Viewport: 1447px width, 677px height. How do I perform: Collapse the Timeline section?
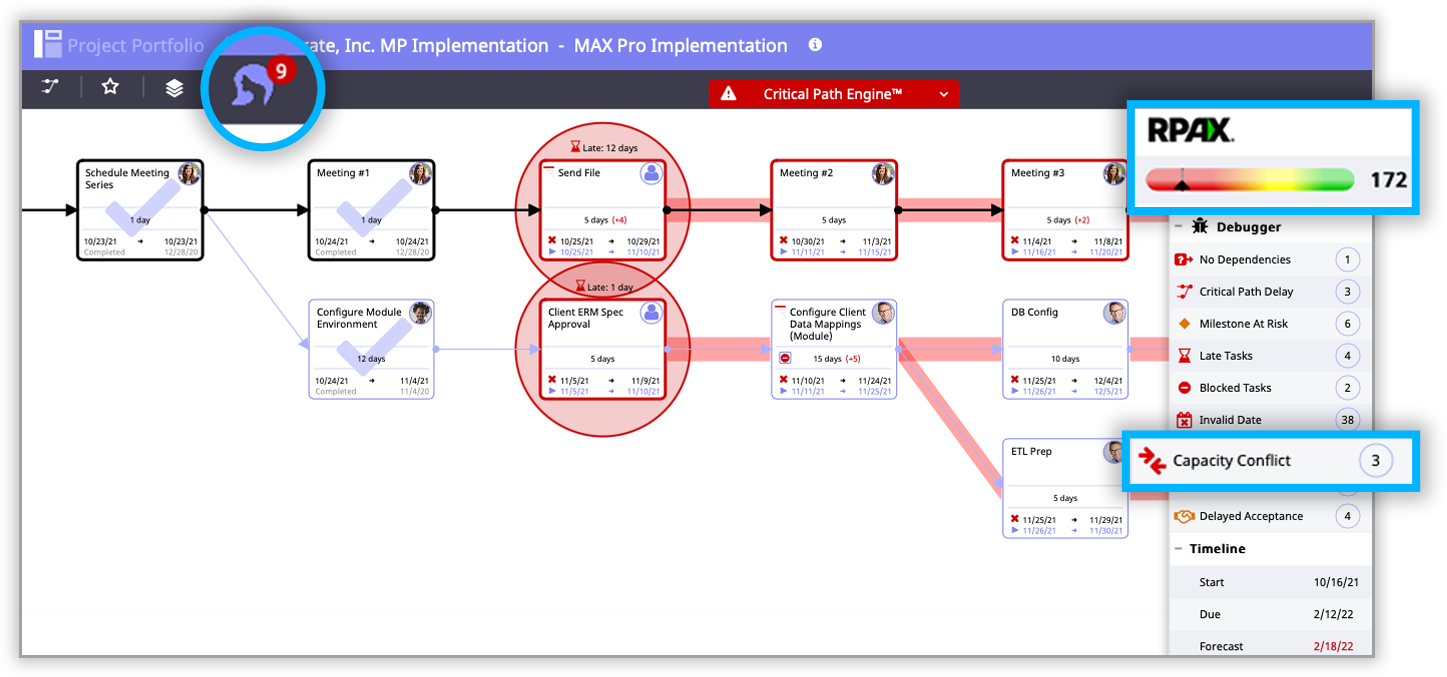[x=1180, y=548]
